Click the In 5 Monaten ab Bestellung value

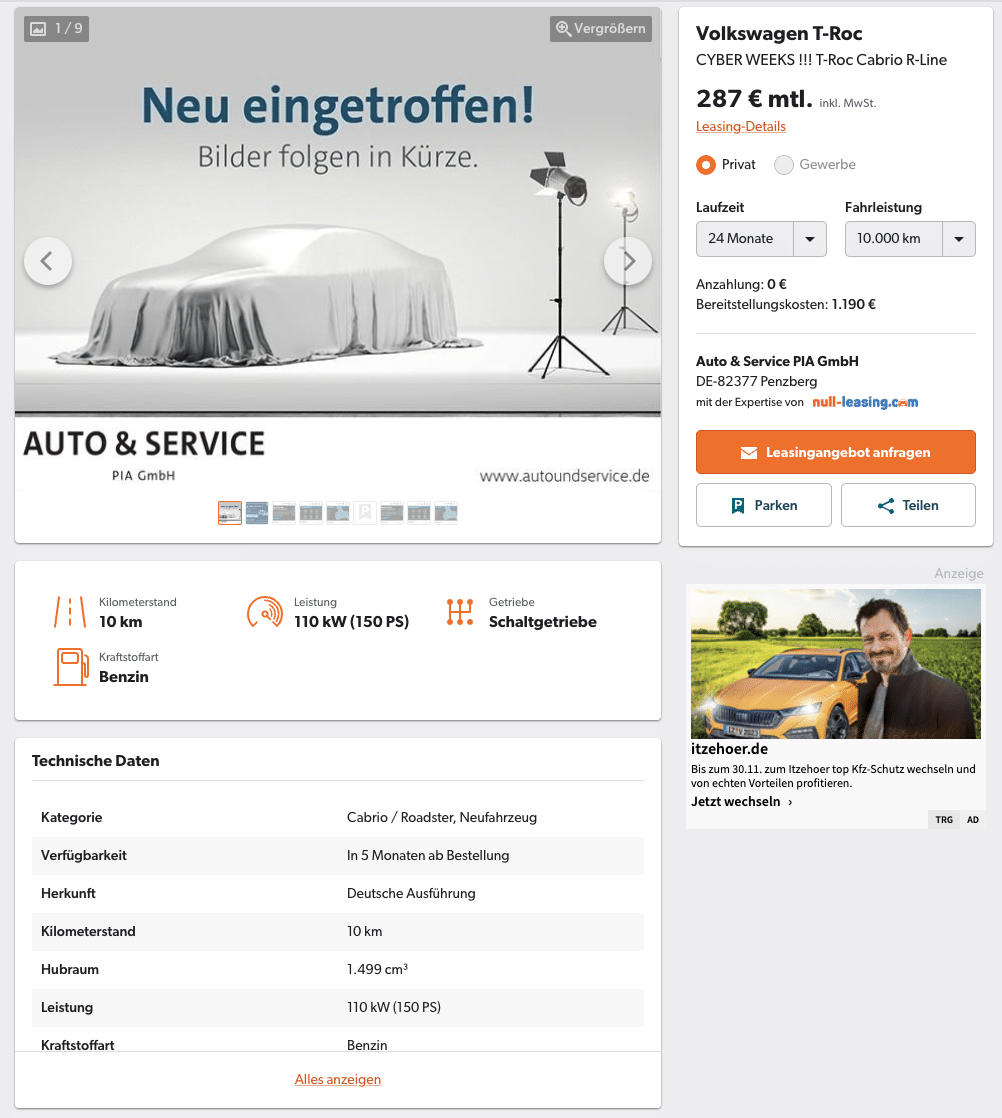(428, 856)
